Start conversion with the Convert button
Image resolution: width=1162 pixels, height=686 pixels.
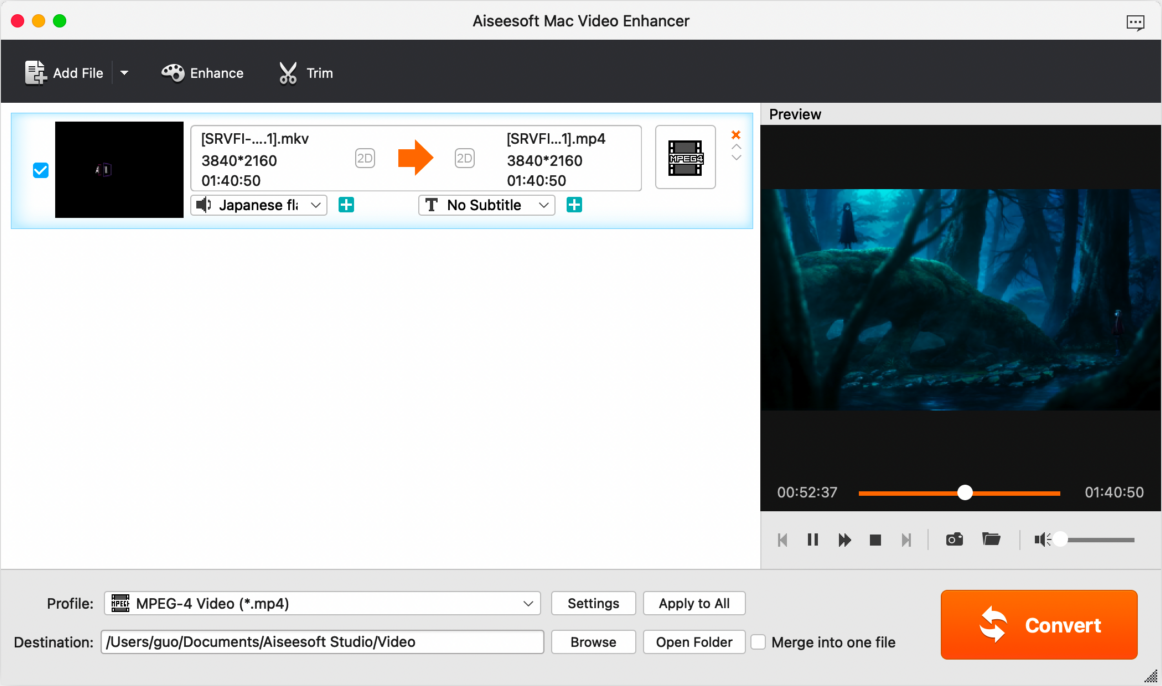click(1039, 625)
